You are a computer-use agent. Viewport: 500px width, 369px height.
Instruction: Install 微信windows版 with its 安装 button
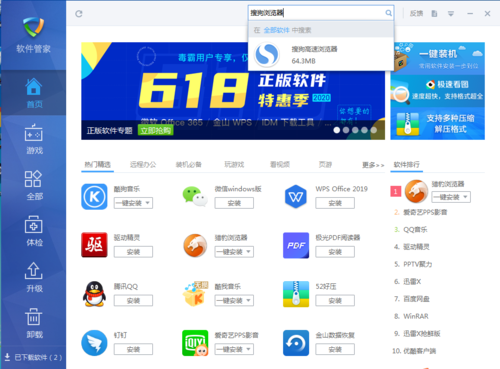coord(234,203)
